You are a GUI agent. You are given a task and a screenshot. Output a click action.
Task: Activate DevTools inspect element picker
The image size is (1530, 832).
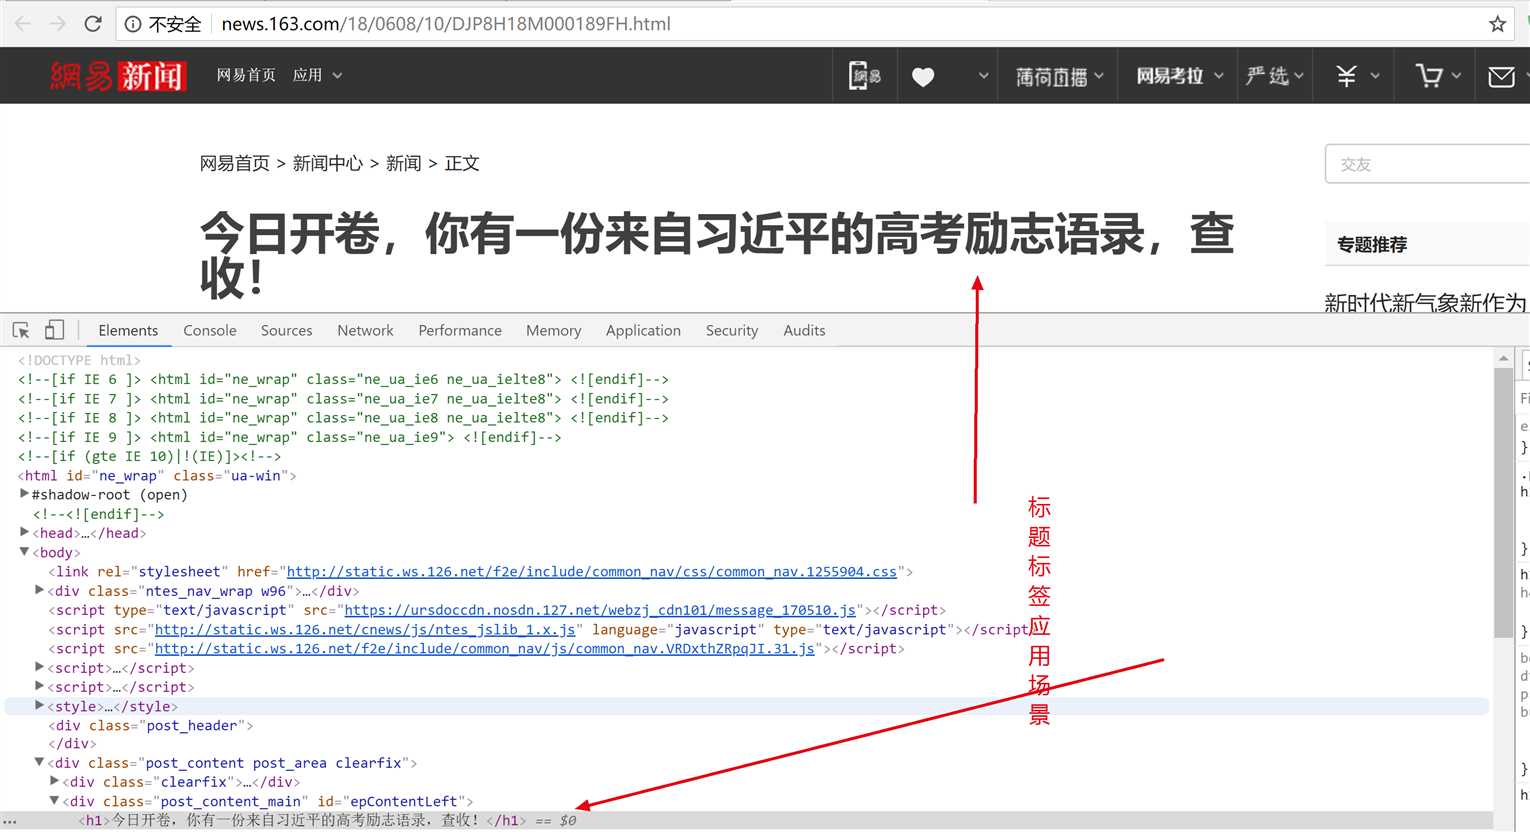coord(21,330)
